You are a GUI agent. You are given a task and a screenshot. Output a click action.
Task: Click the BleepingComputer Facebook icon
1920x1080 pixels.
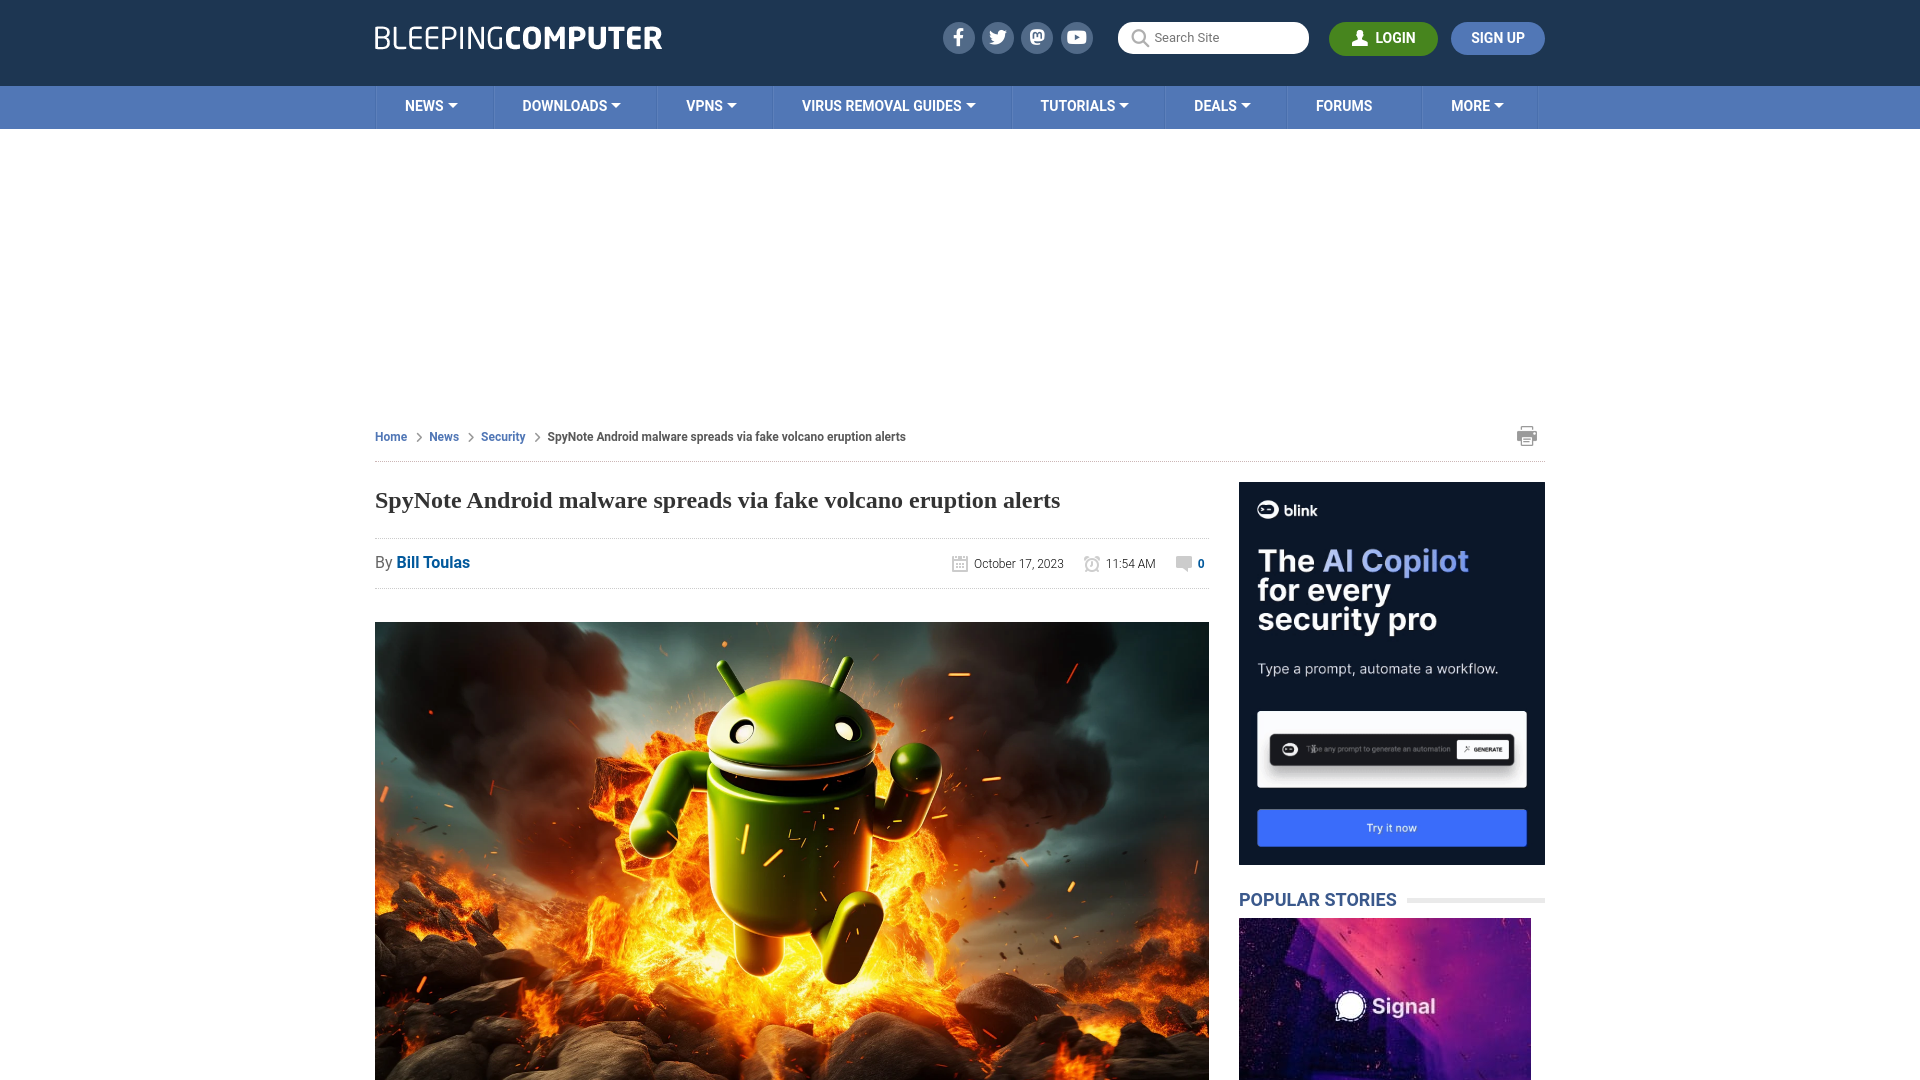[x=957, y=37]
